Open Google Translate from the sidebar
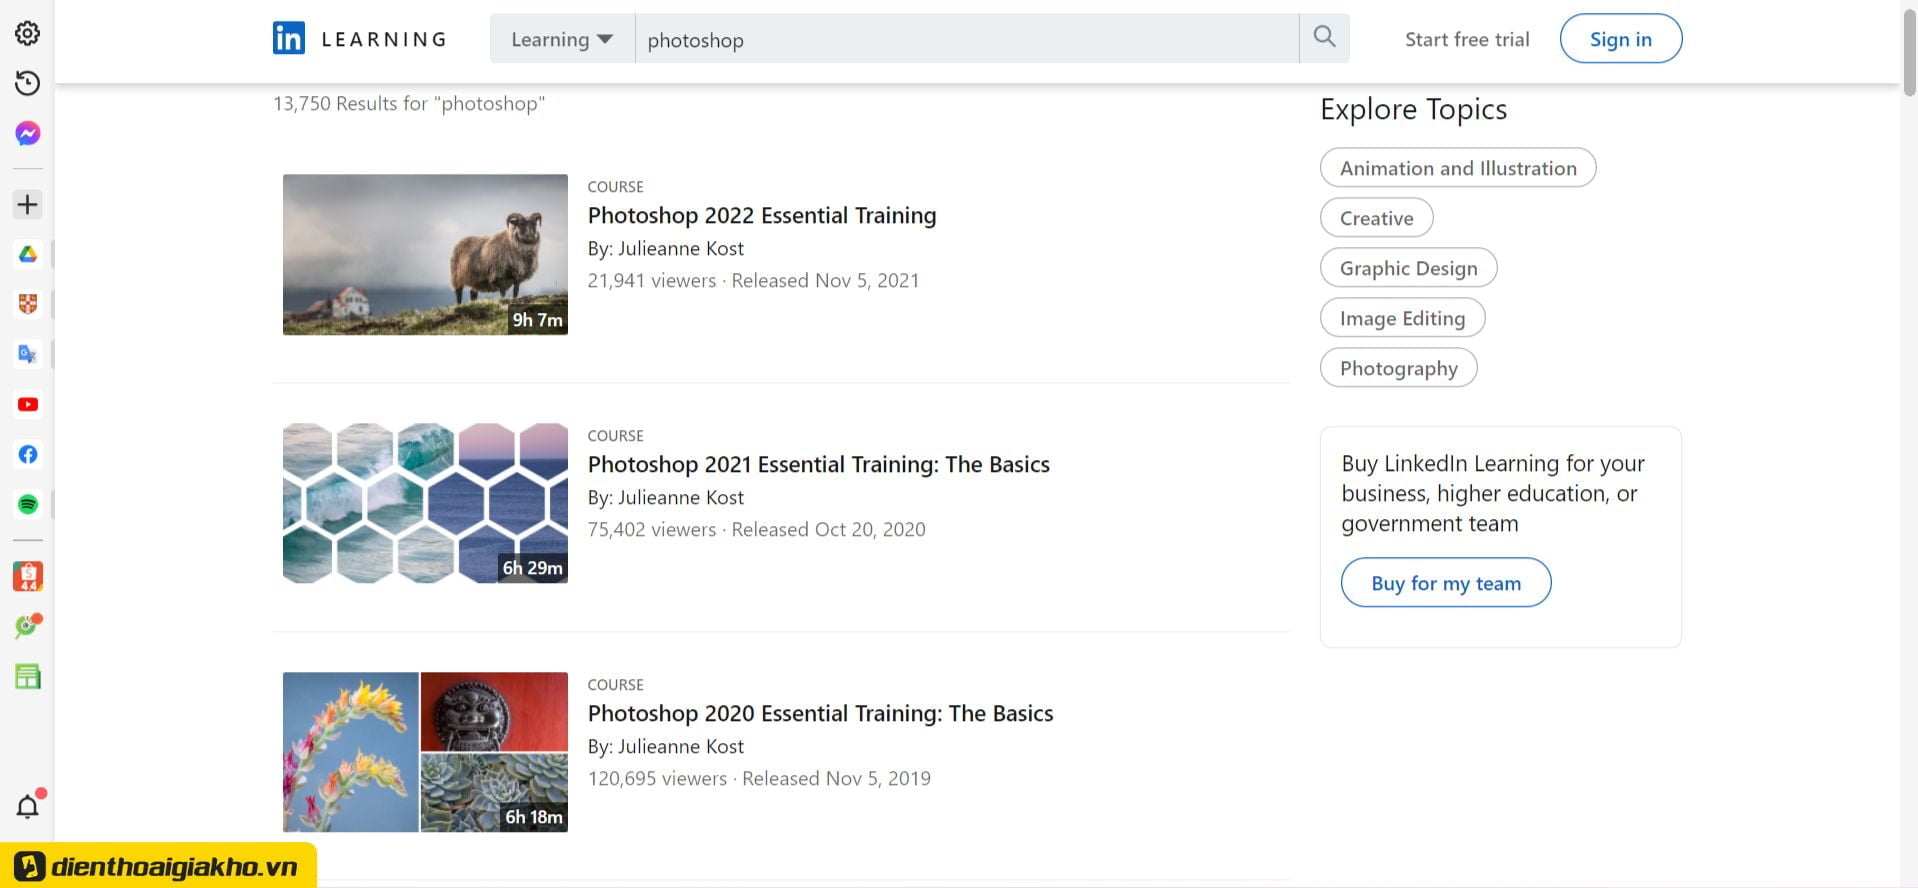This screenshot has height=888, width=1918. (28, 354)
